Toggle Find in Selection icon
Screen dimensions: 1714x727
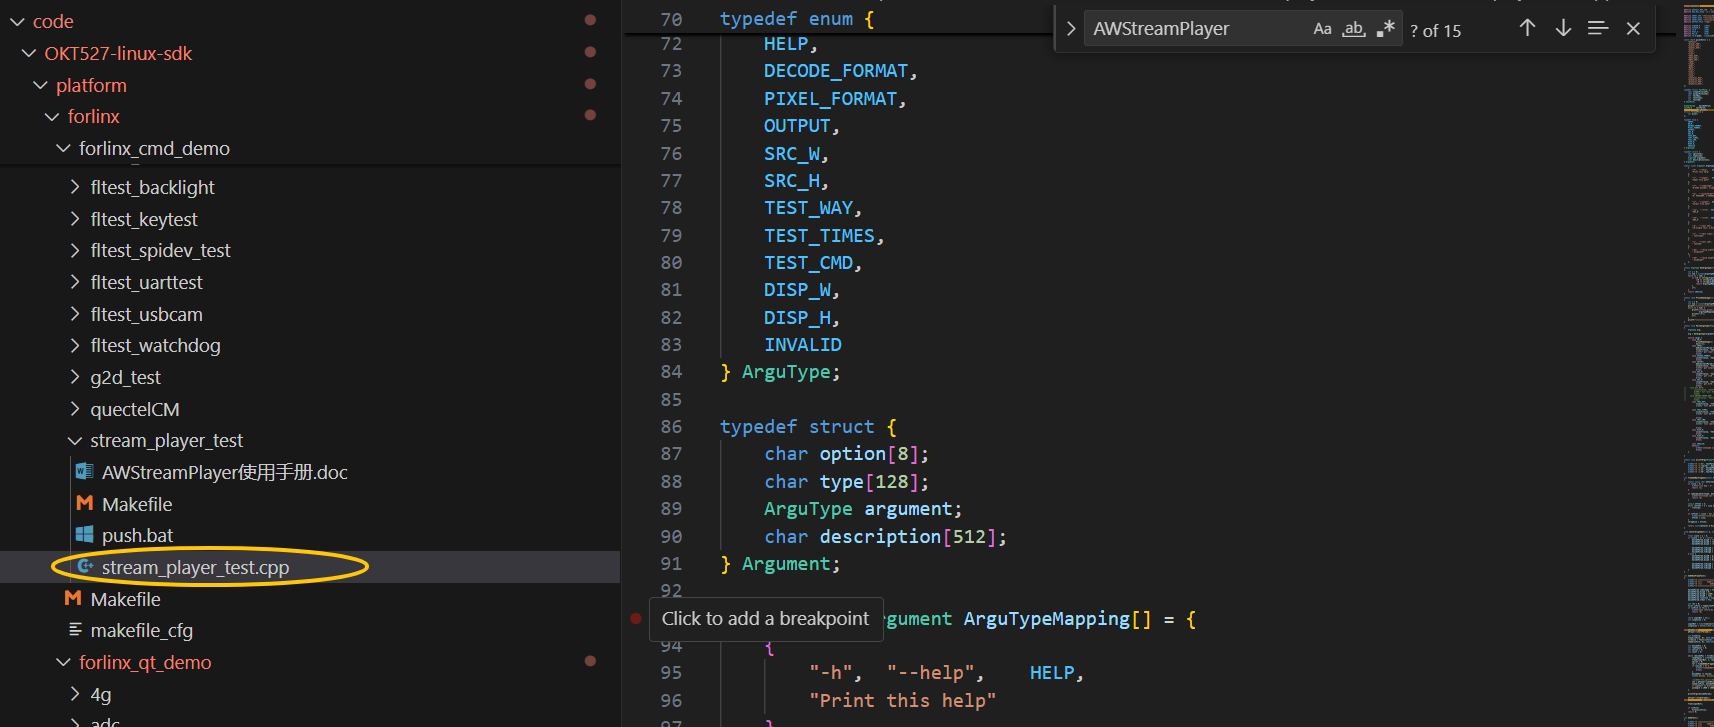(x=1598, y=28)
